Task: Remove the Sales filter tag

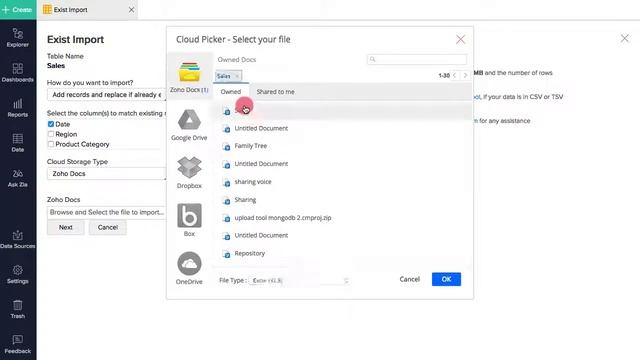Action: (237, 76)
